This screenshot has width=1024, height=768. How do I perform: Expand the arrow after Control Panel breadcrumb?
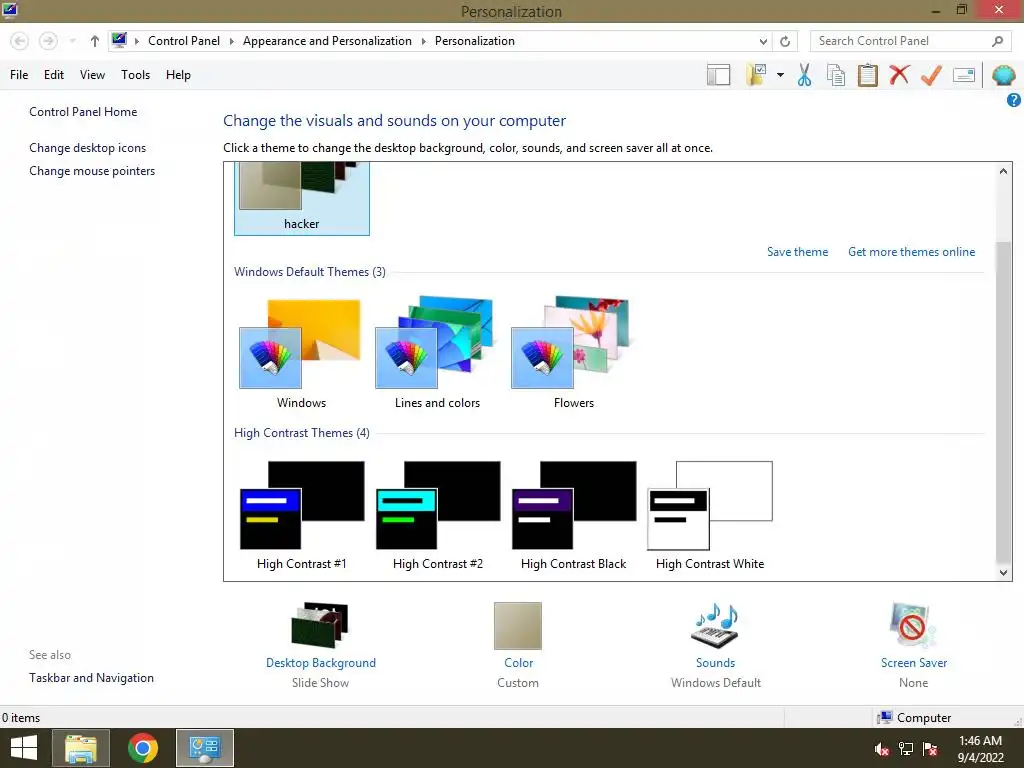point(231,41)
